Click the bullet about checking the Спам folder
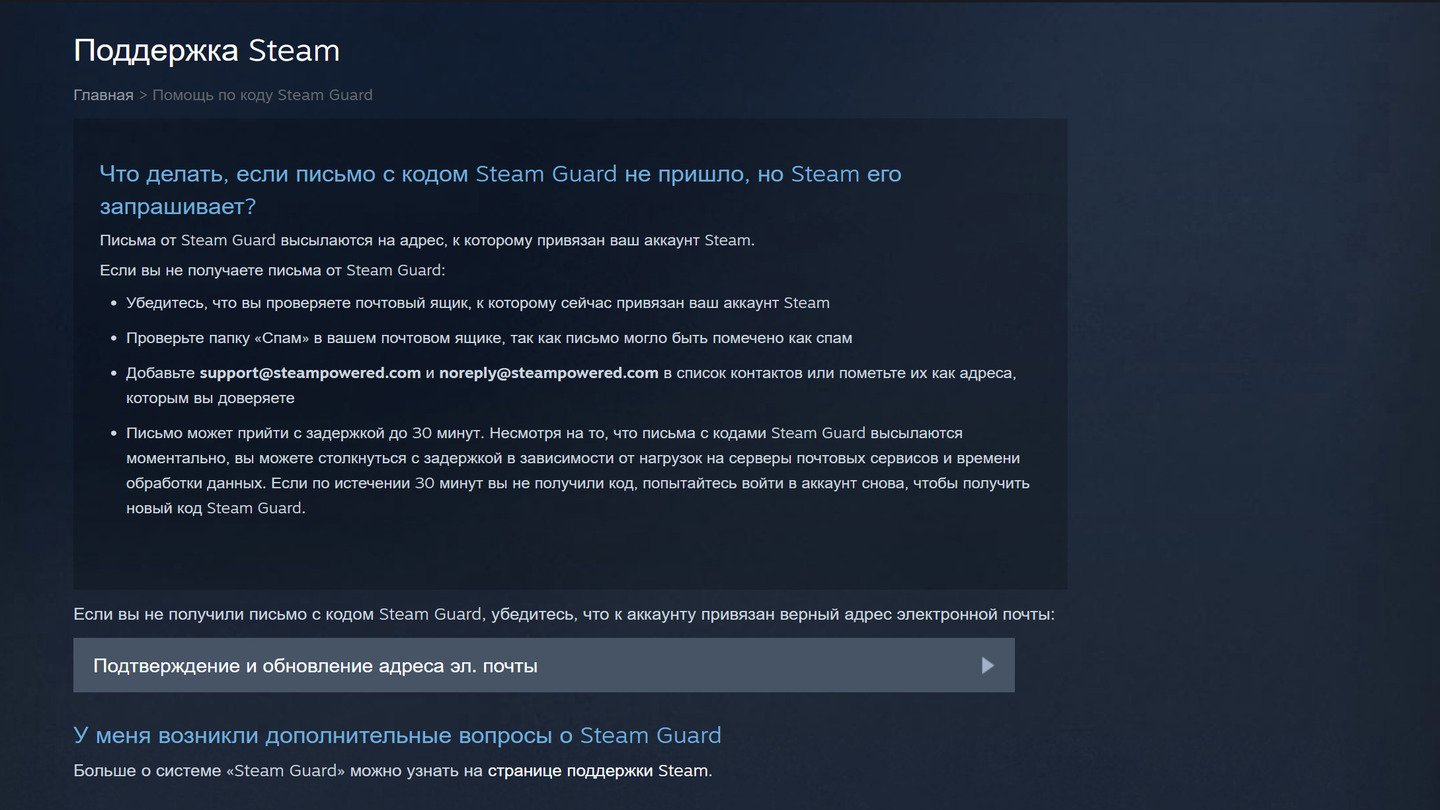Image resolution: width=1440 pixels, height=810 pixels. (489, 338)
